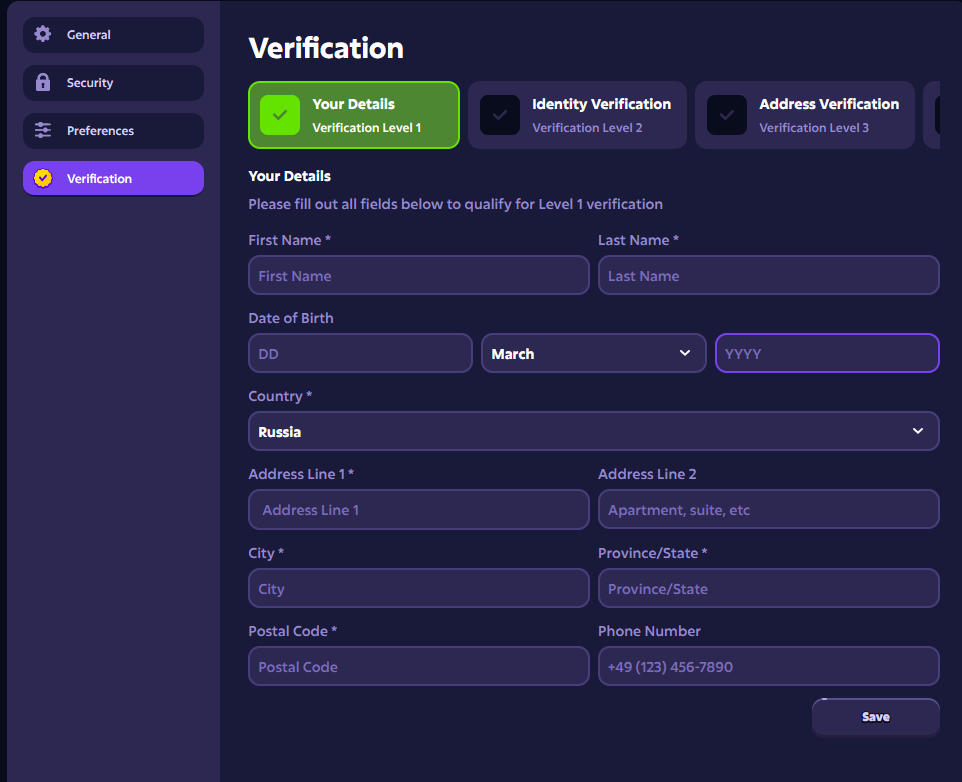Focus the First Name input field
The width and height of the screenshot is (962, 782).
click(418, 275)
